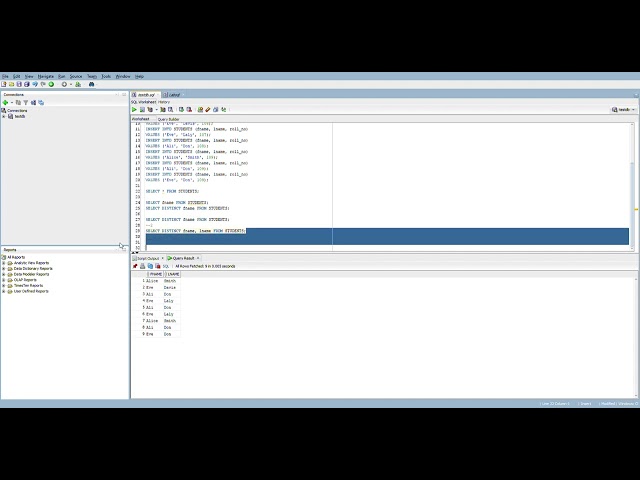Open the Window menu
This screenshot has width=640, height=480.
point(123,76)
